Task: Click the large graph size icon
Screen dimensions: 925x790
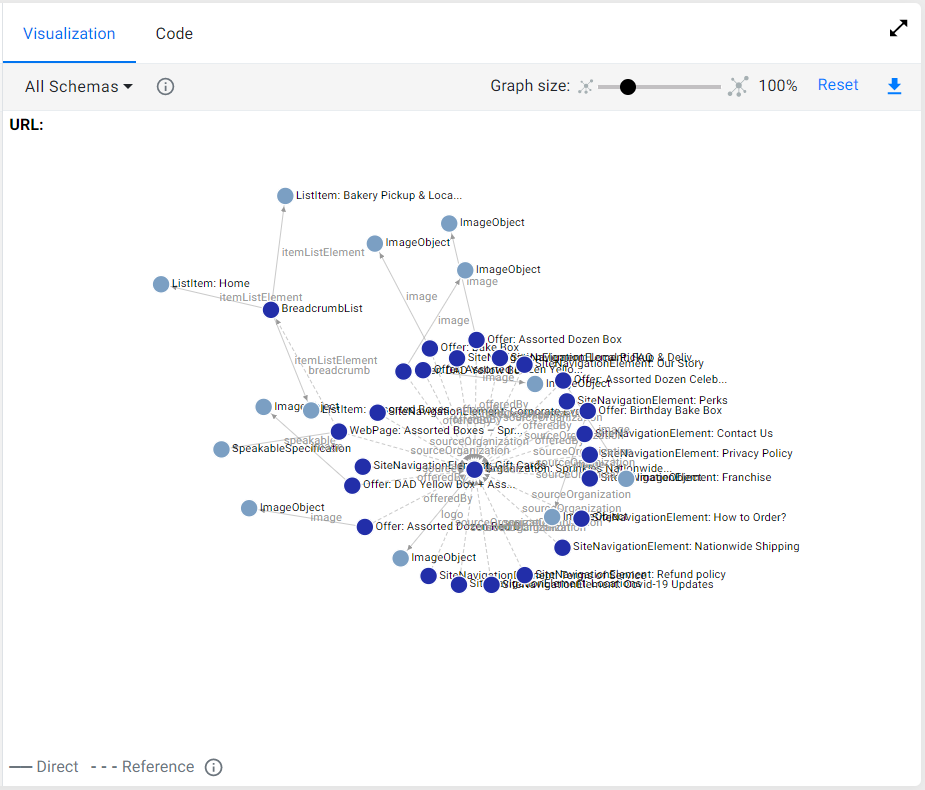Action: tap(738, 87)
